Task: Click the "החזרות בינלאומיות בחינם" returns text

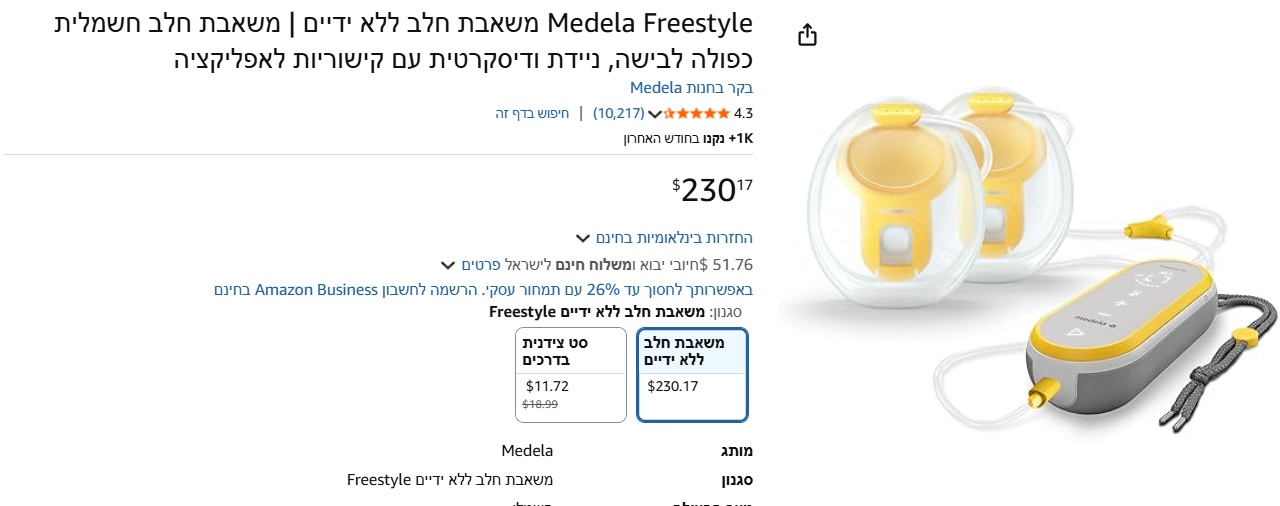Action: point(674,237)
